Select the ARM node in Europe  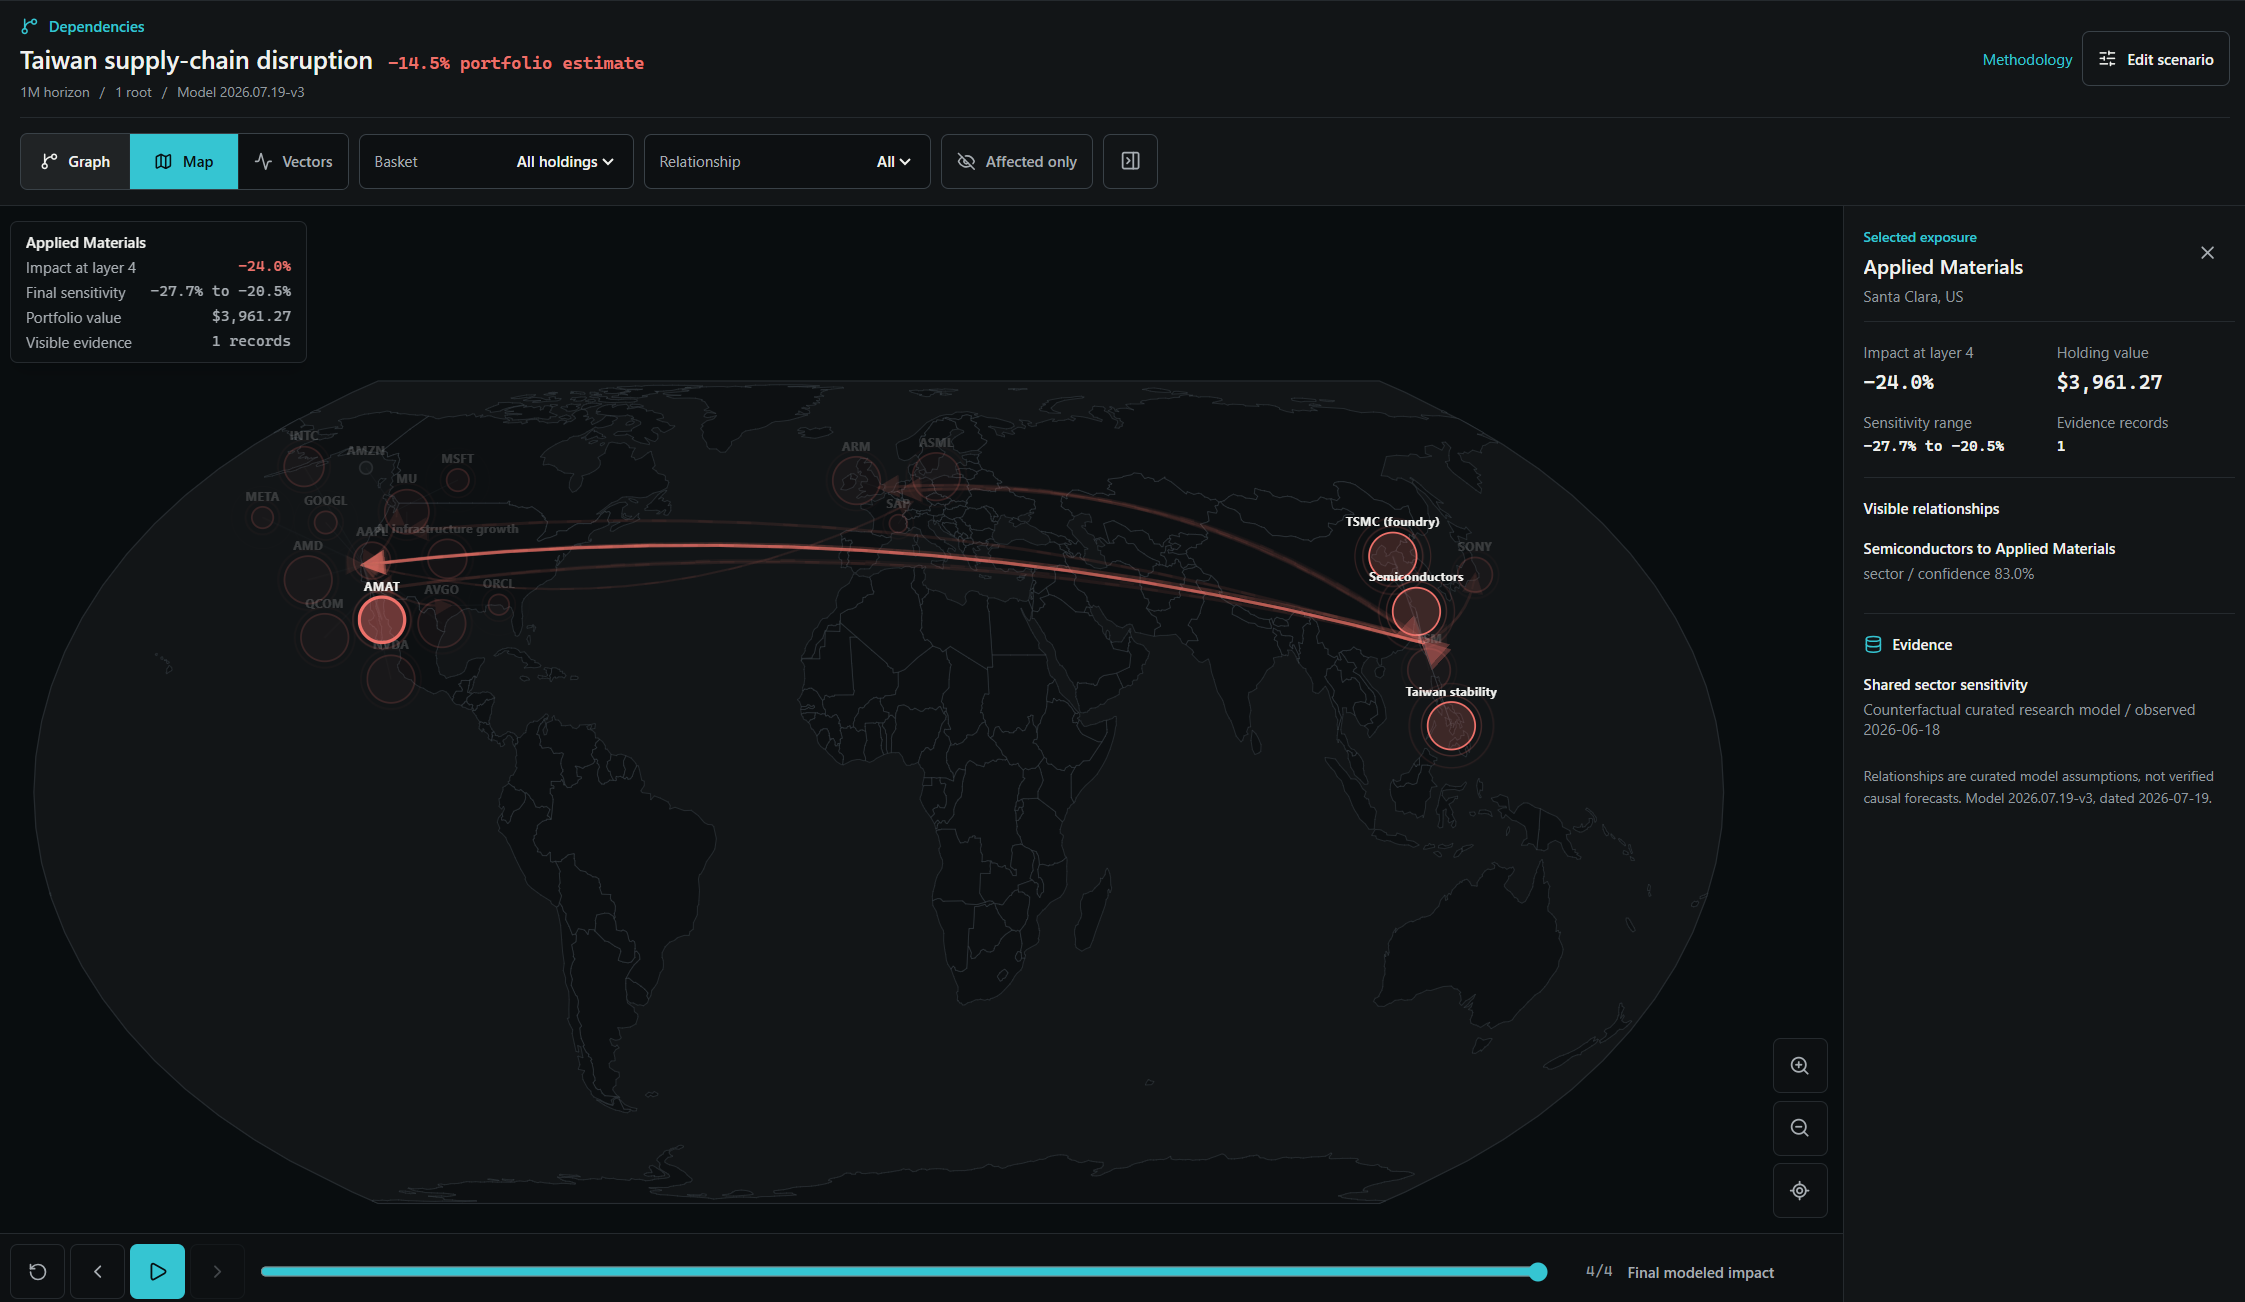pyautogui.click(x=856, y=480)
